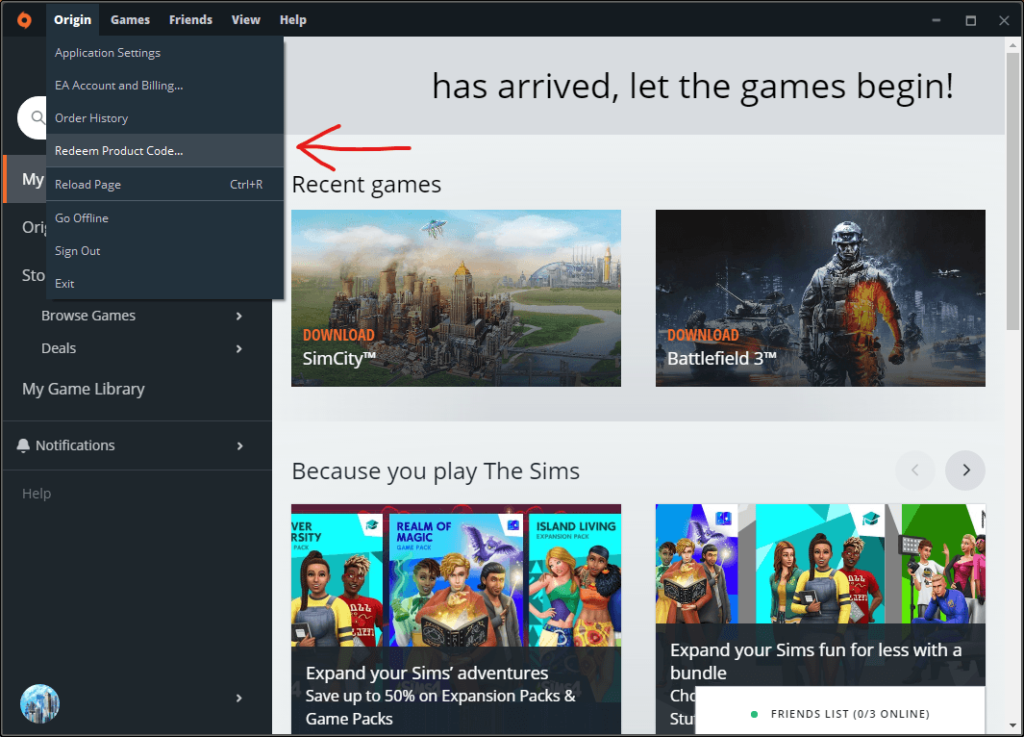
Task: Expand the Deals submenu
Action: [239, 349]
